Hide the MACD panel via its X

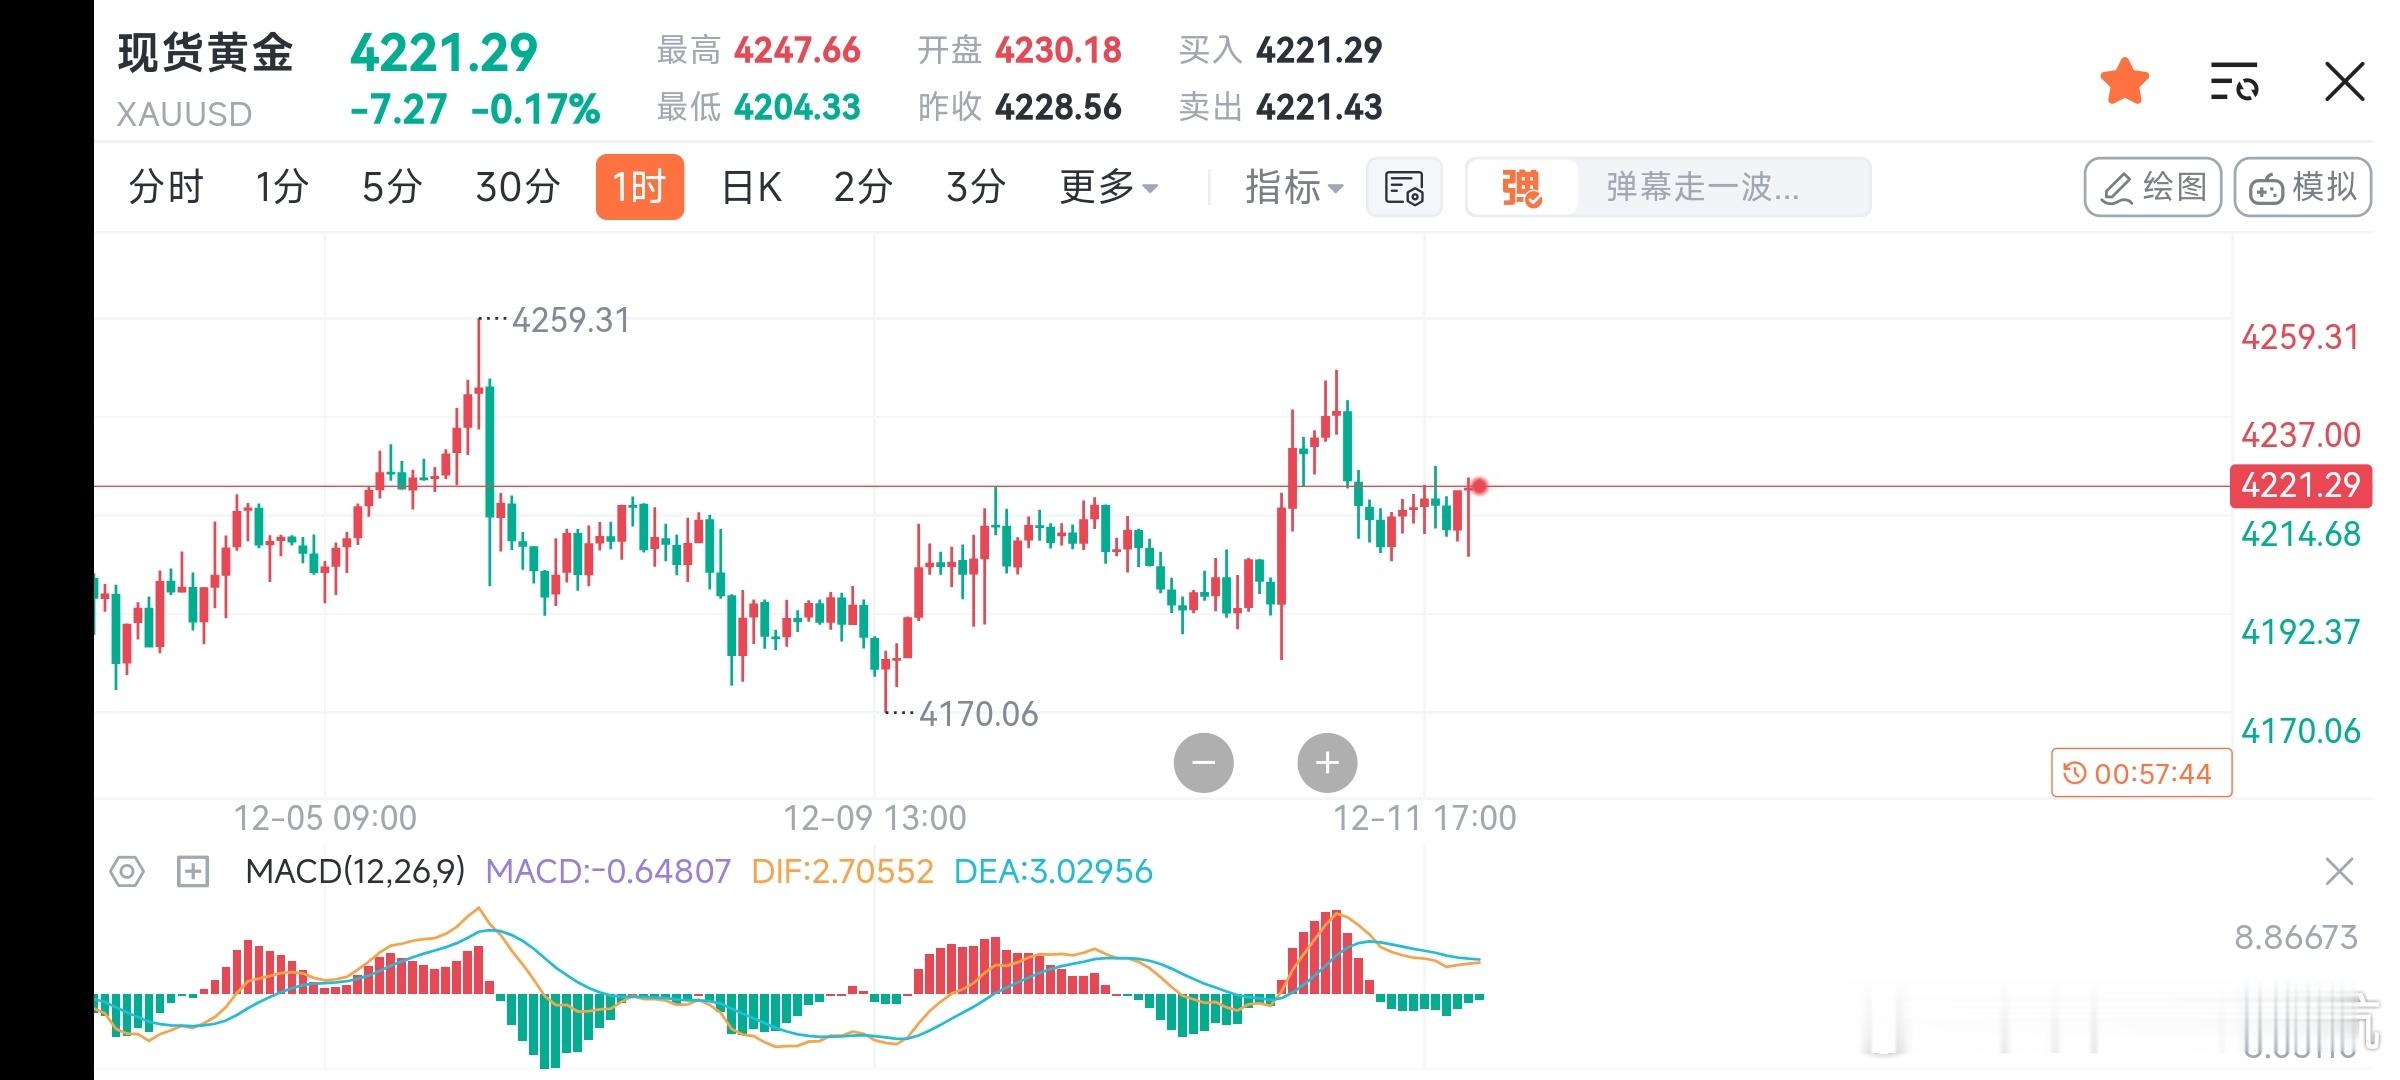click(2340, 872)
